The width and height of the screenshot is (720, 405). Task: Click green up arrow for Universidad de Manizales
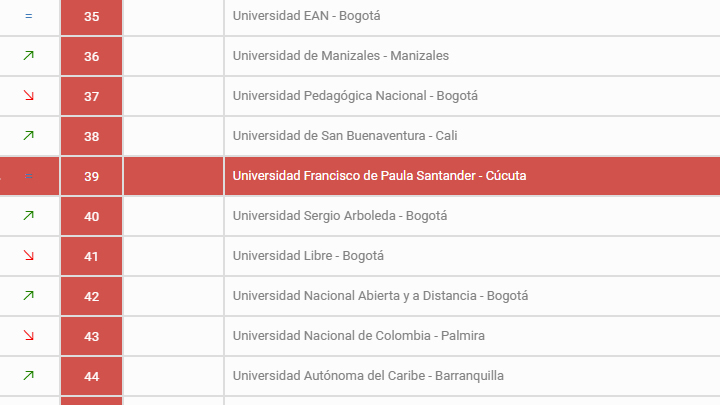click(28, 56)
